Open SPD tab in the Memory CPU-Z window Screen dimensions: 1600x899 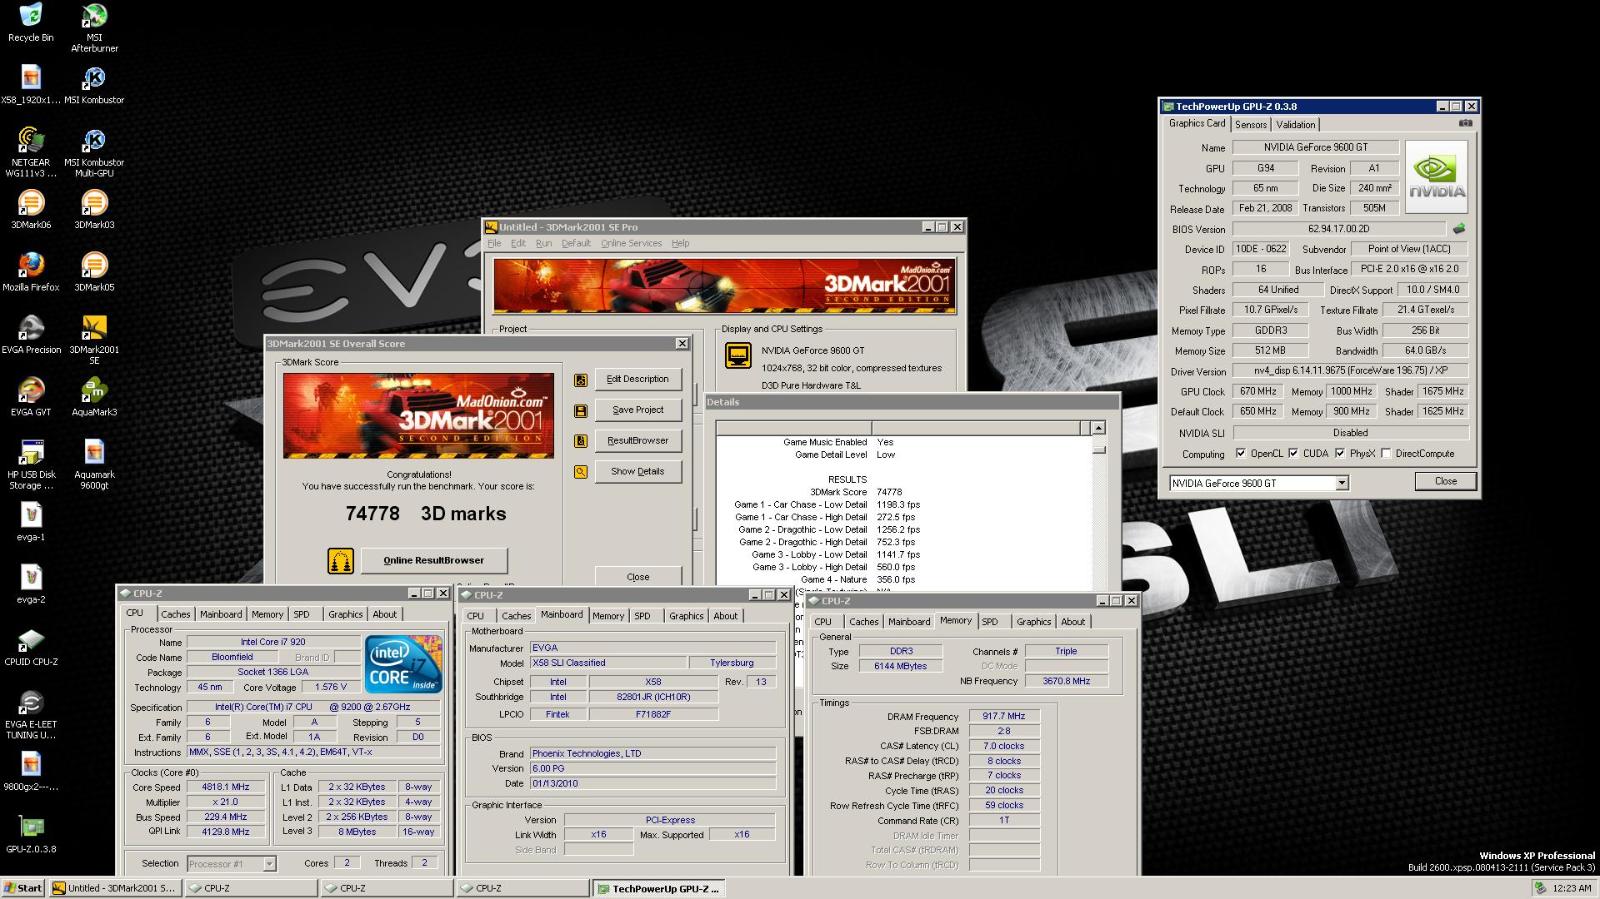pos(990,621)
